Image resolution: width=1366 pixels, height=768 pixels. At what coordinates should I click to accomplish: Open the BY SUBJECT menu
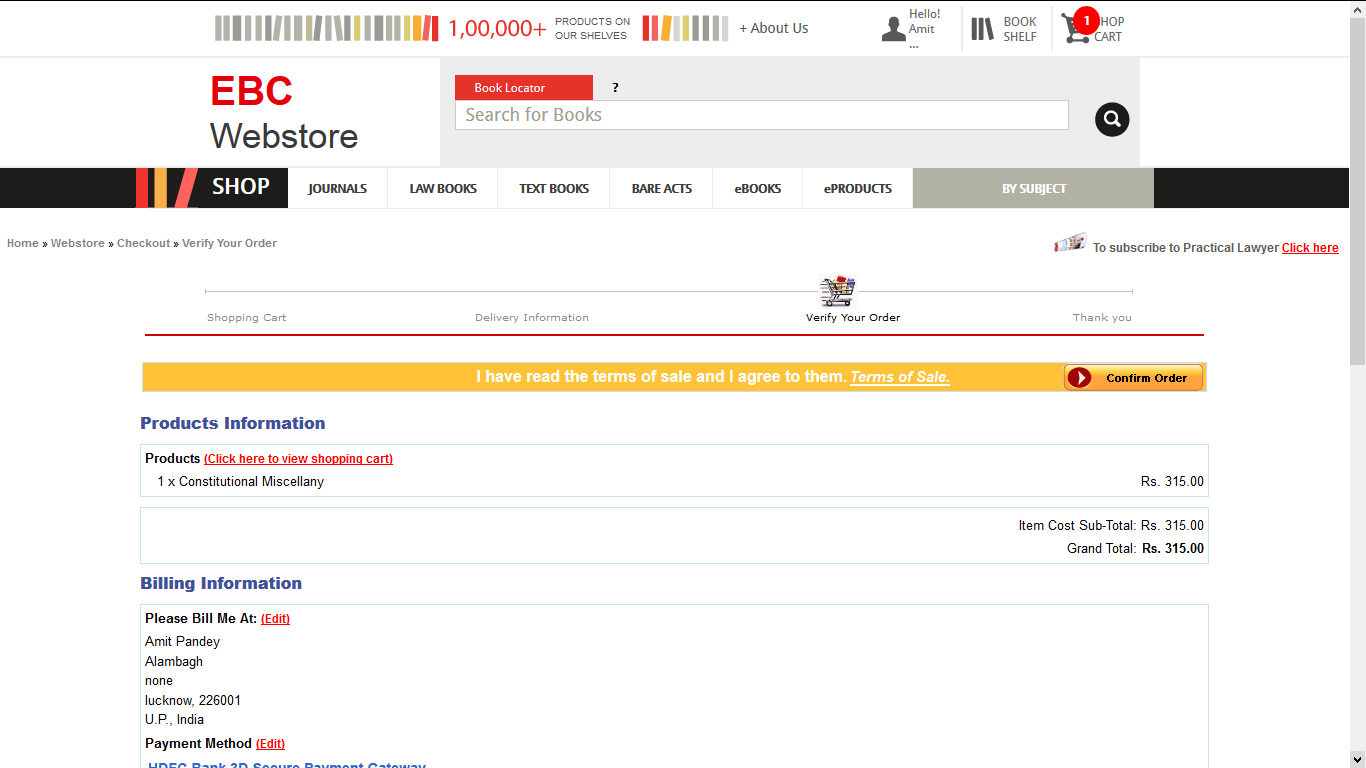pos(1034,188)
